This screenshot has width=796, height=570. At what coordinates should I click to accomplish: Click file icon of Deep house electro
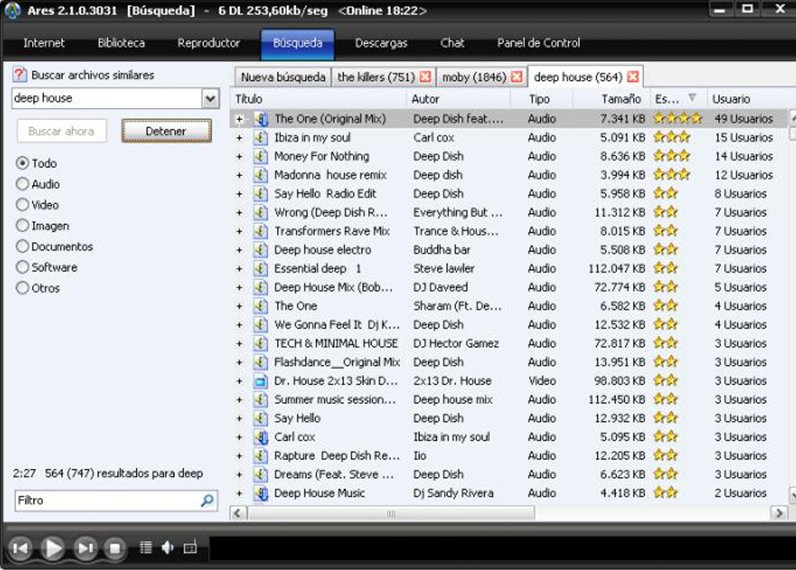point(260,250)
